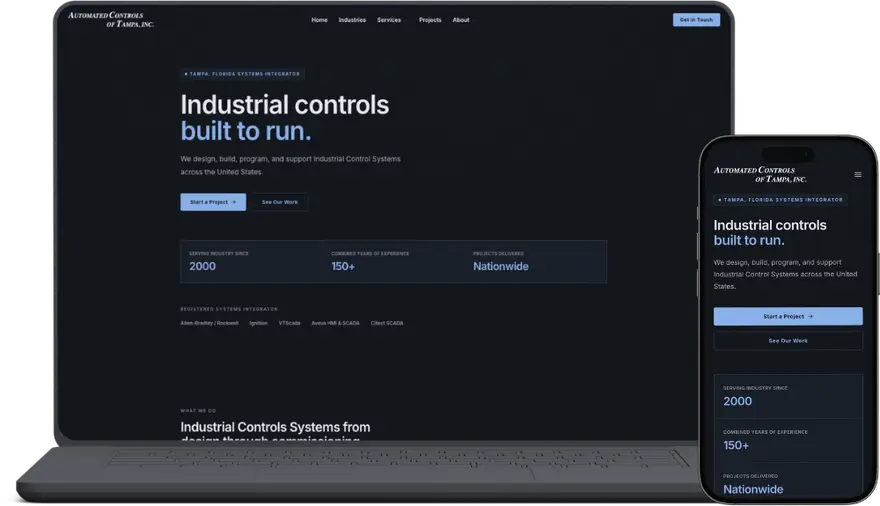This screenshot has width=880, height=506.
Task: Click the 'Combined Years of Experience' label on laptop
Action: [370, 254]
